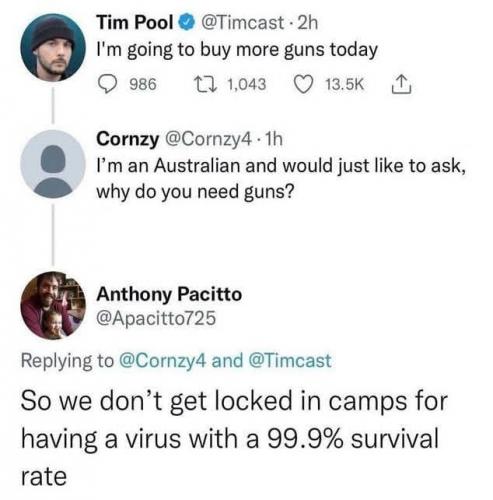Open Tim Pool's profile picture
Viewport: 493px width, 500px height.
point(53,47)
